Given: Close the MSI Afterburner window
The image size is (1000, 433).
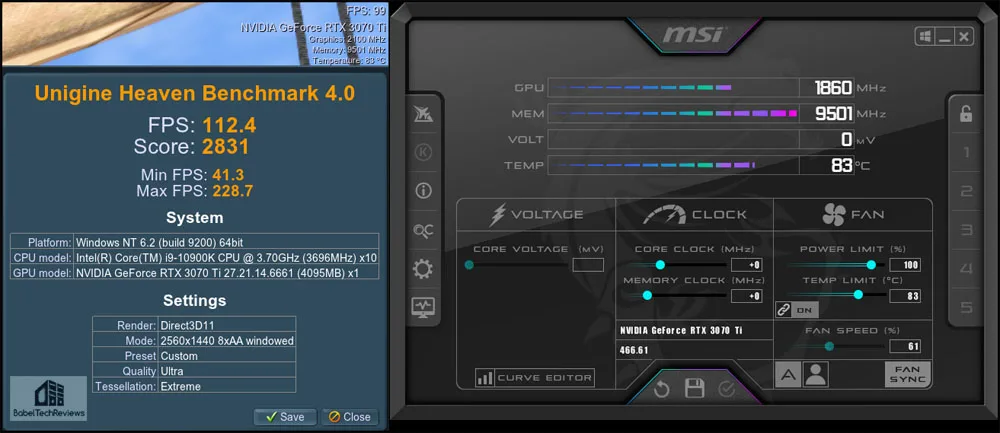Looking at the screenshot, I should coord(964,36).
